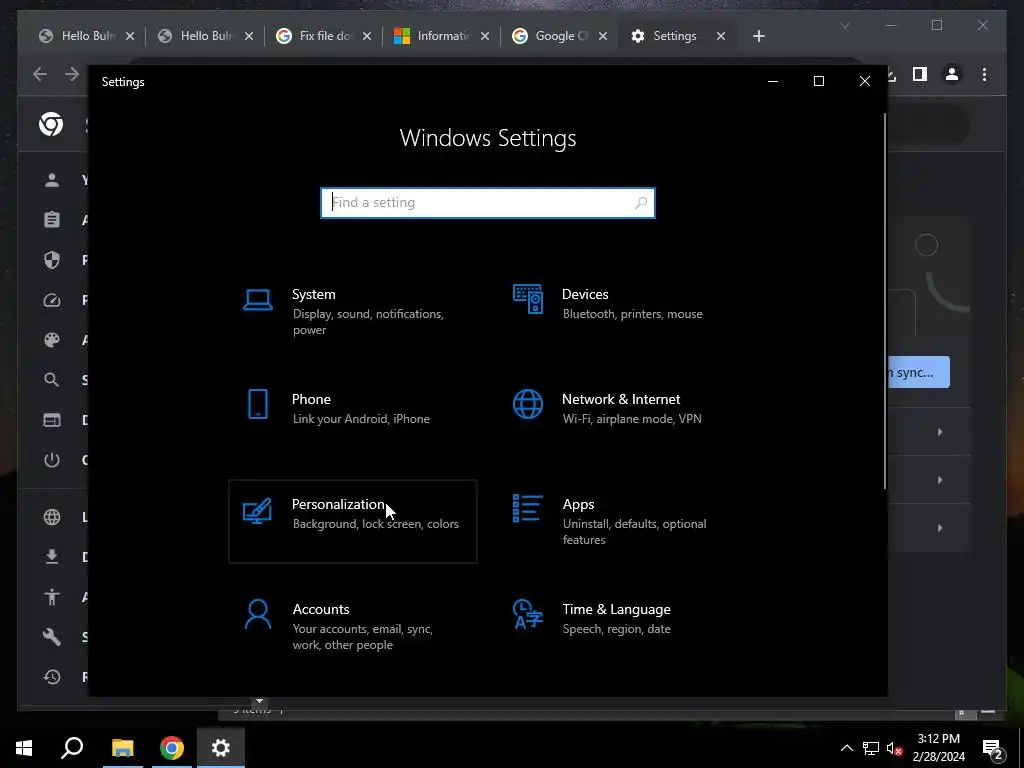Expand third Chrome settings arrow row

[x=940, y=528]
